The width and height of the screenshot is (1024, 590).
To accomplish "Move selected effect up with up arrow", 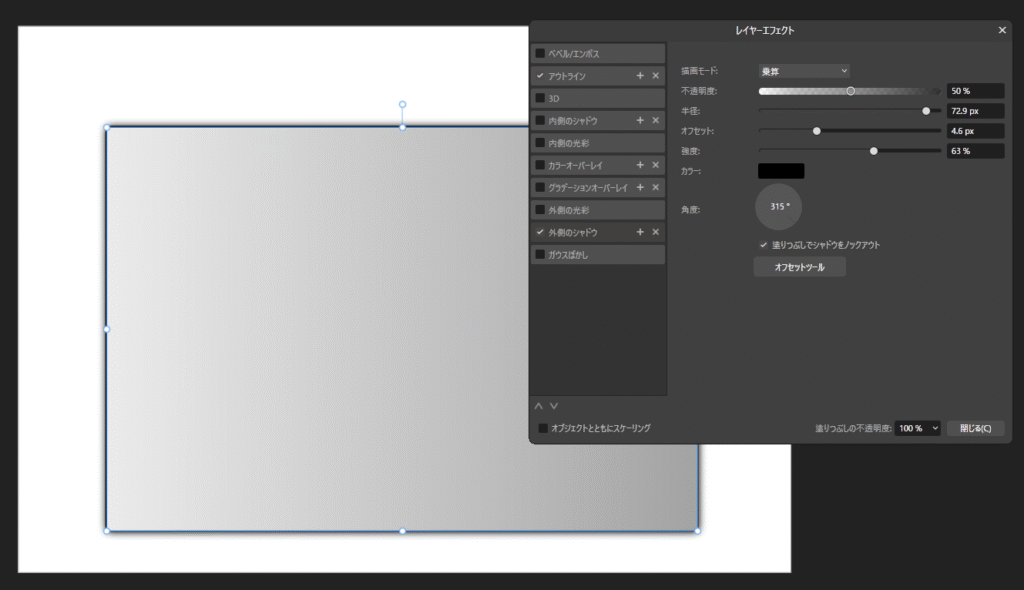I will (538, 406).
